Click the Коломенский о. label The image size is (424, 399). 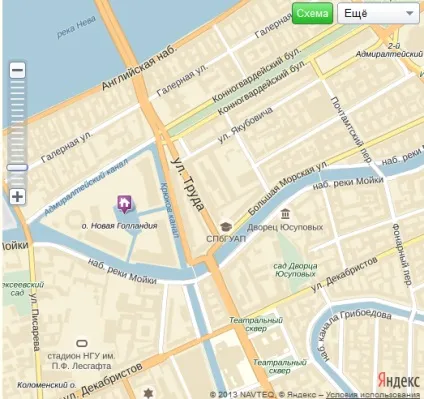tap(47, 385)
